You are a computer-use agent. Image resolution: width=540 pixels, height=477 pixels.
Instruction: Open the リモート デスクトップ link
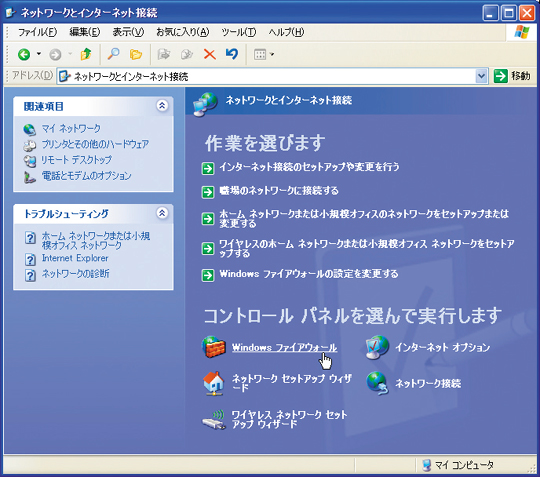click(x=76, y=160)
